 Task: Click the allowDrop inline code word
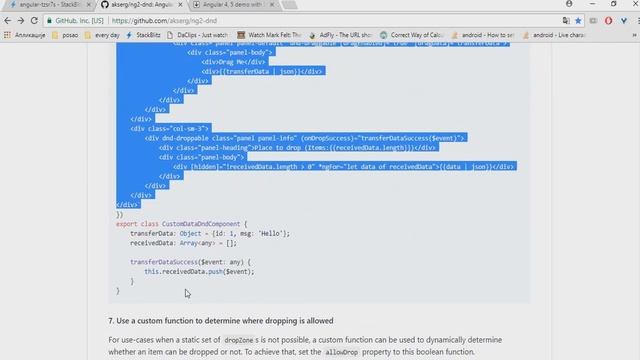[342, 352]
